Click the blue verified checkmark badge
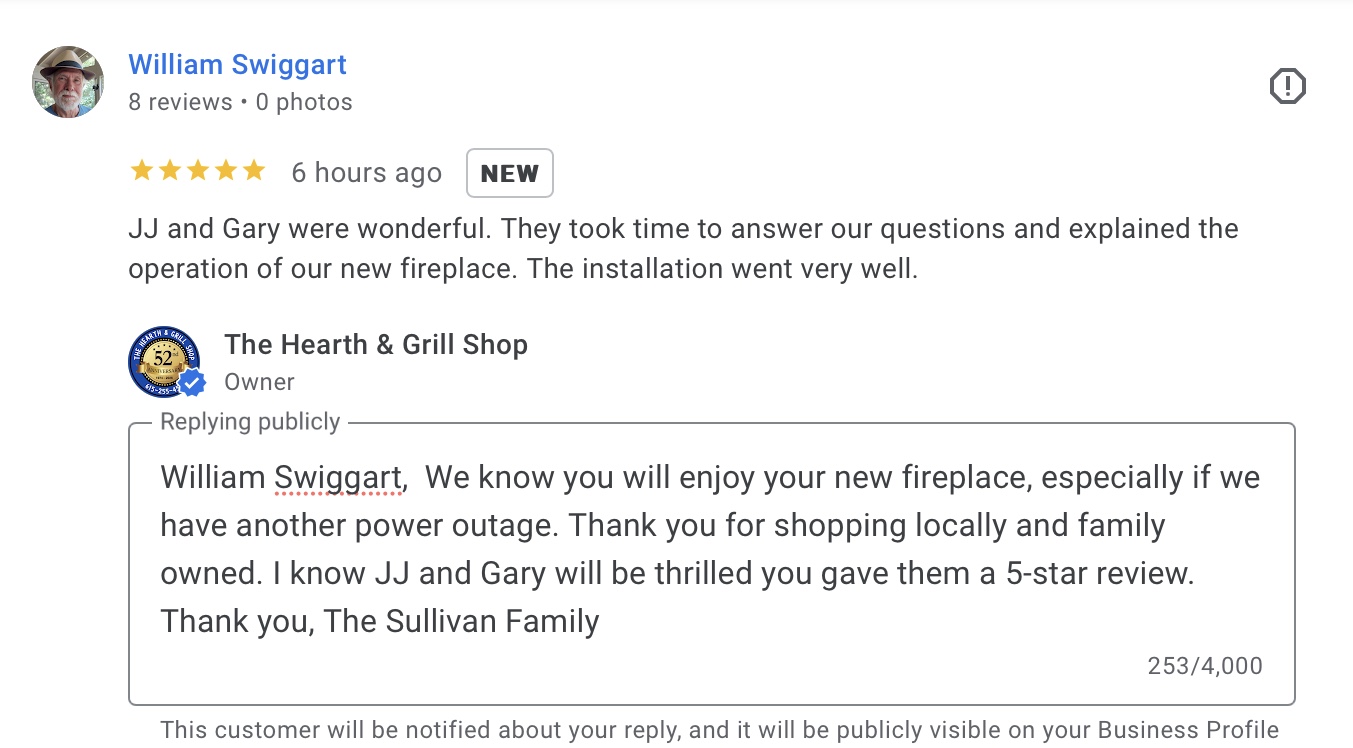The width and height of the screenshot is (1353, 748). pos(192,383)
